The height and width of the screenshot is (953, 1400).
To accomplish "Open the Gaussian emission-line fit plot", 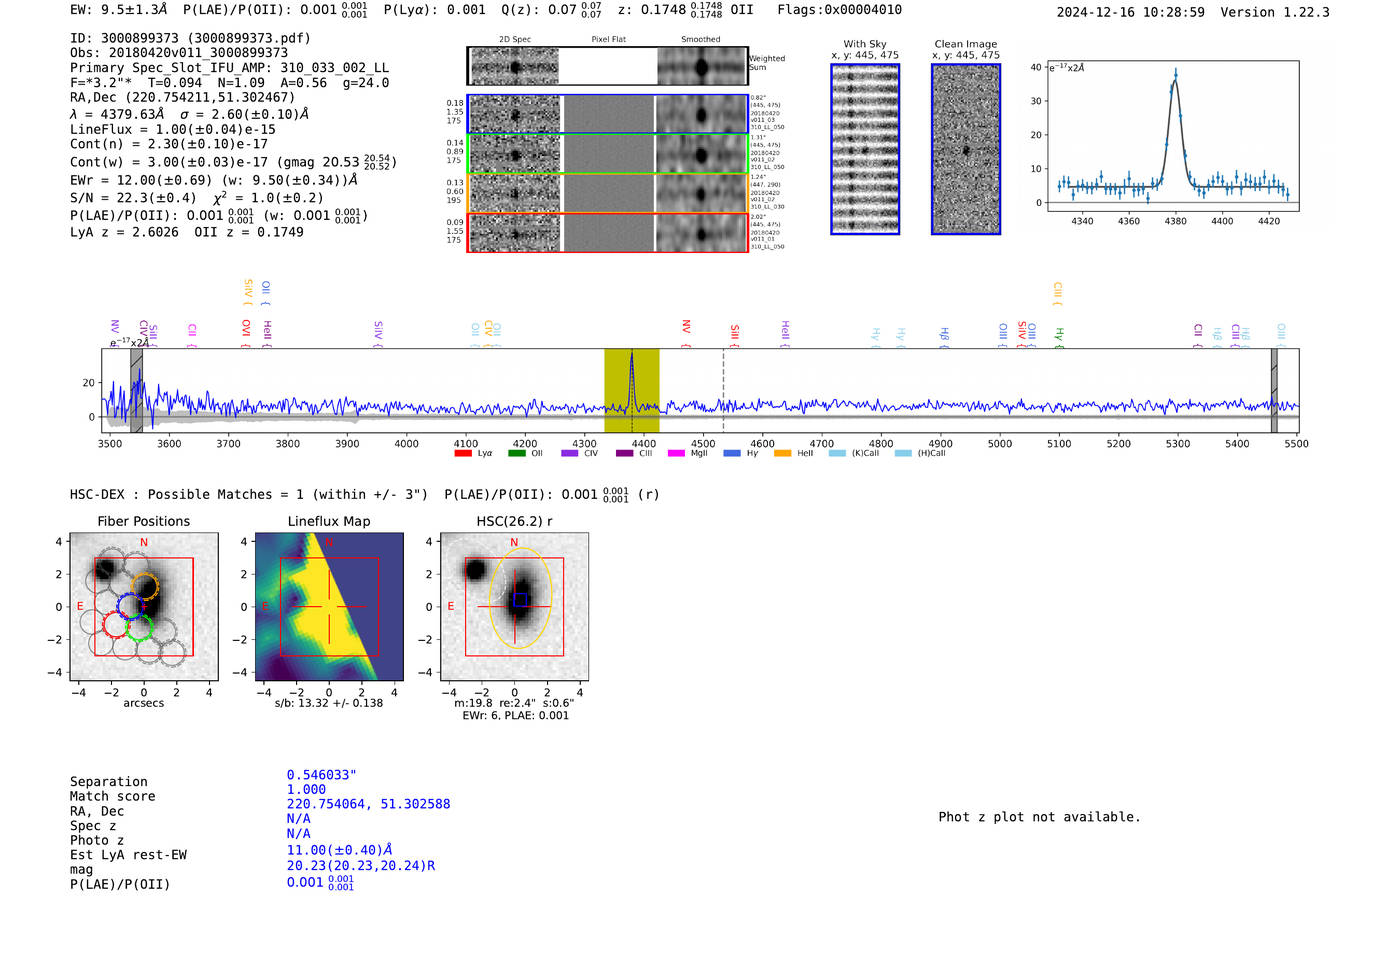I will tap(1172, 136).
